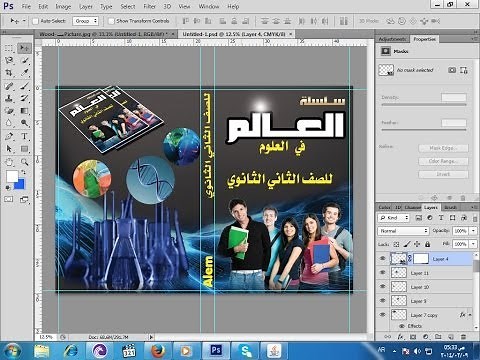Image resolution: width=480 pixels, height=360 pixels.
Task: Hide Layer 4 with eye icon
Action: click(382, 258)
